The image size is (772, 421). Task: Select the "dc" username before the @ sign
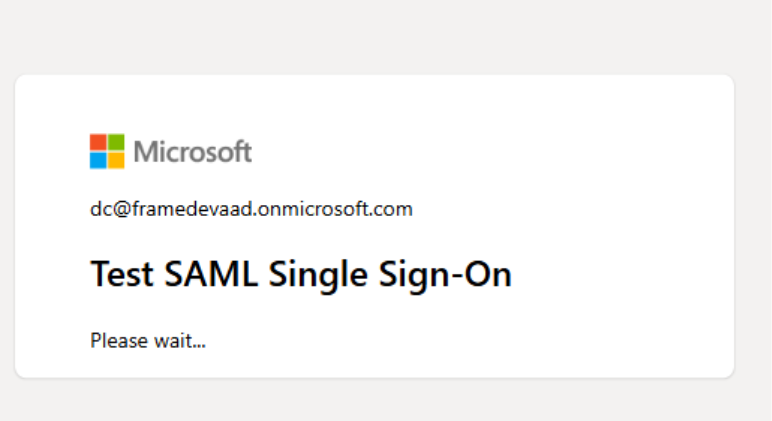click(x=99, y=209)
